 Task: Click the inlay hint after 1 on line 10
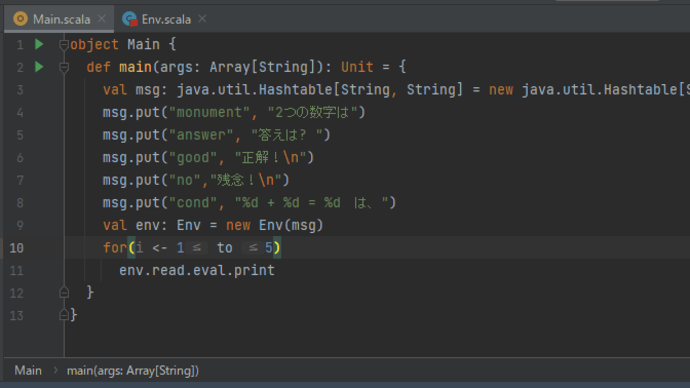click(x=197, y=248)
